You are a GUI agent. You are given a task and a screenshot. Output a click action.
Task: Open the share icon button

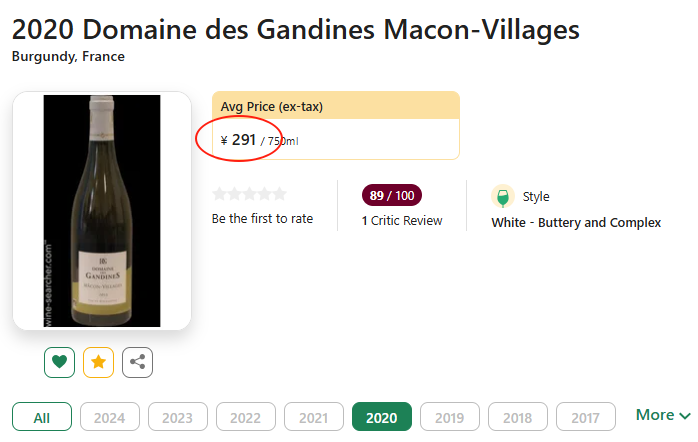tap(137, 362)
